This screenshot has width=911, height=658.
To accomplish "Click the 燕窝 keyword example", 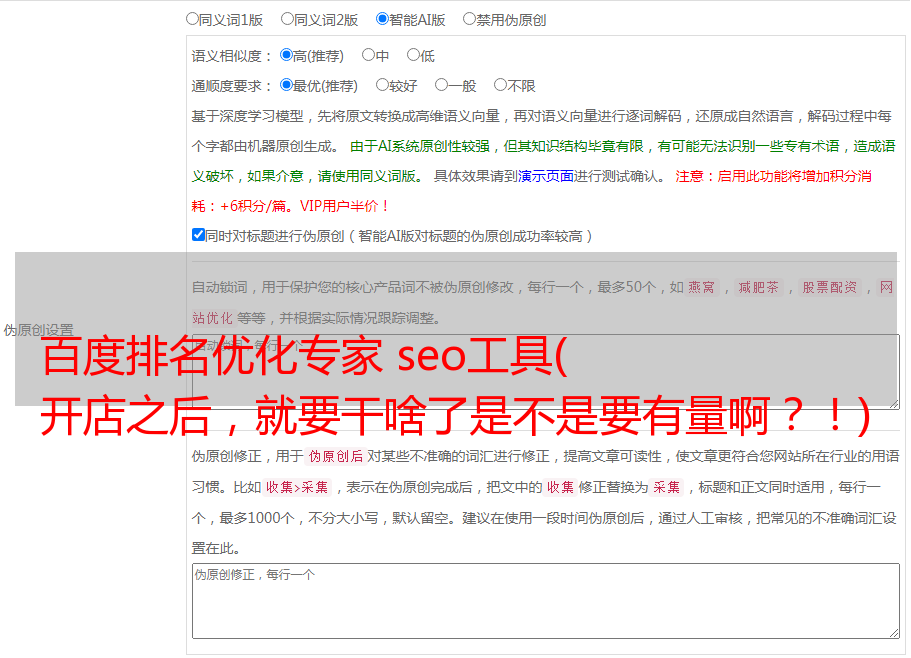I will click(701, 287).
